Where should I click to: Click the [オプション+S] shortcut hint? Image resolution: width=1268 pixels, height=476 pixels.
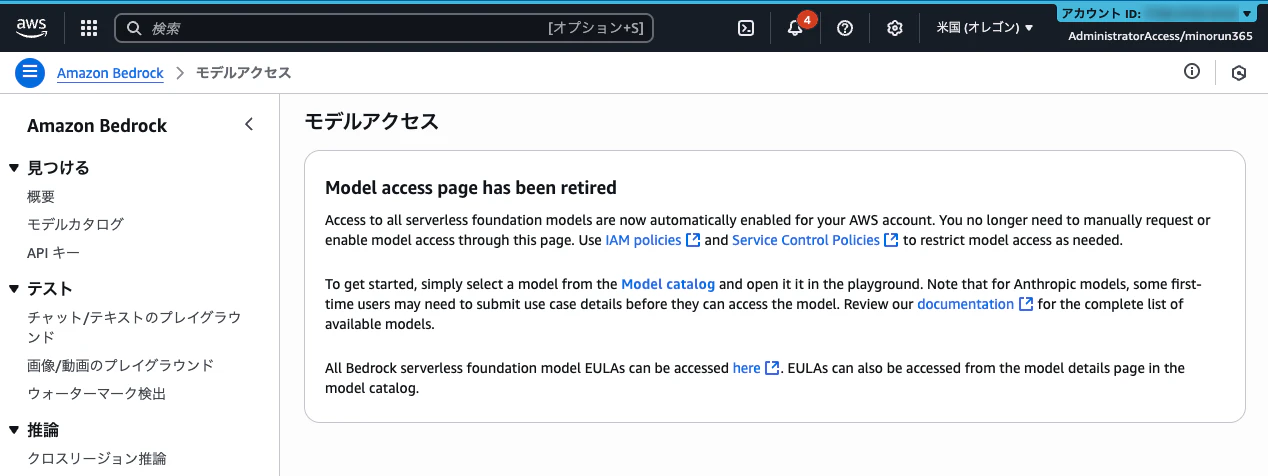596,28
